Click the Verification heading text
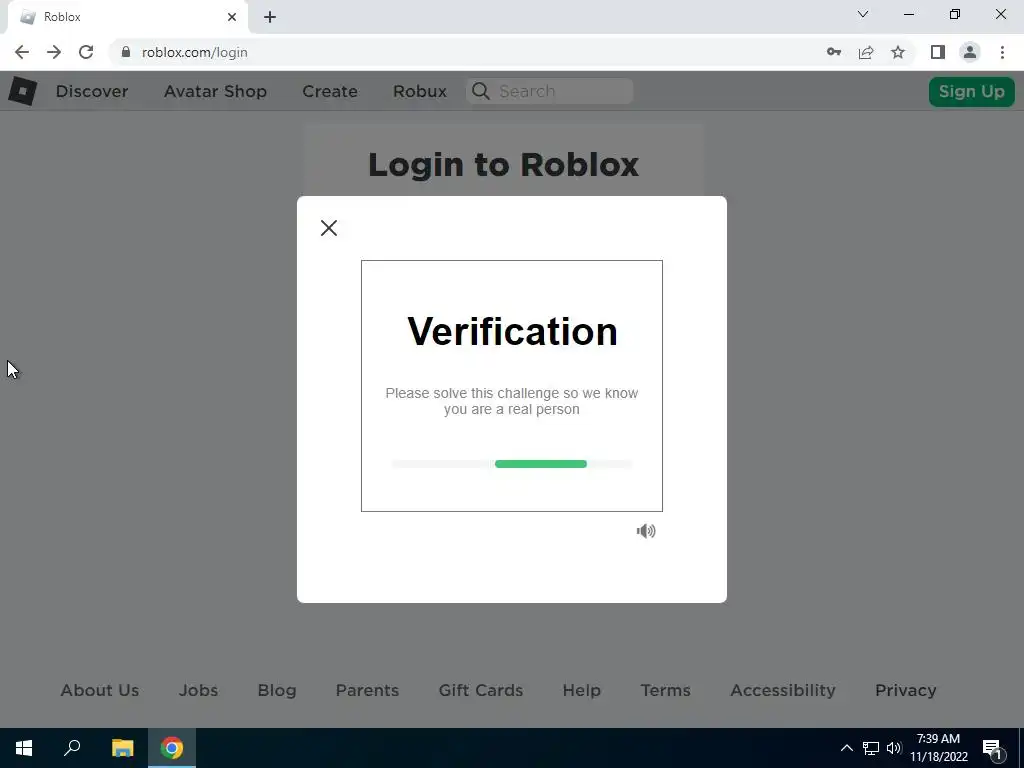This screenshot has height=768, width=1024. tap(512, 331)
